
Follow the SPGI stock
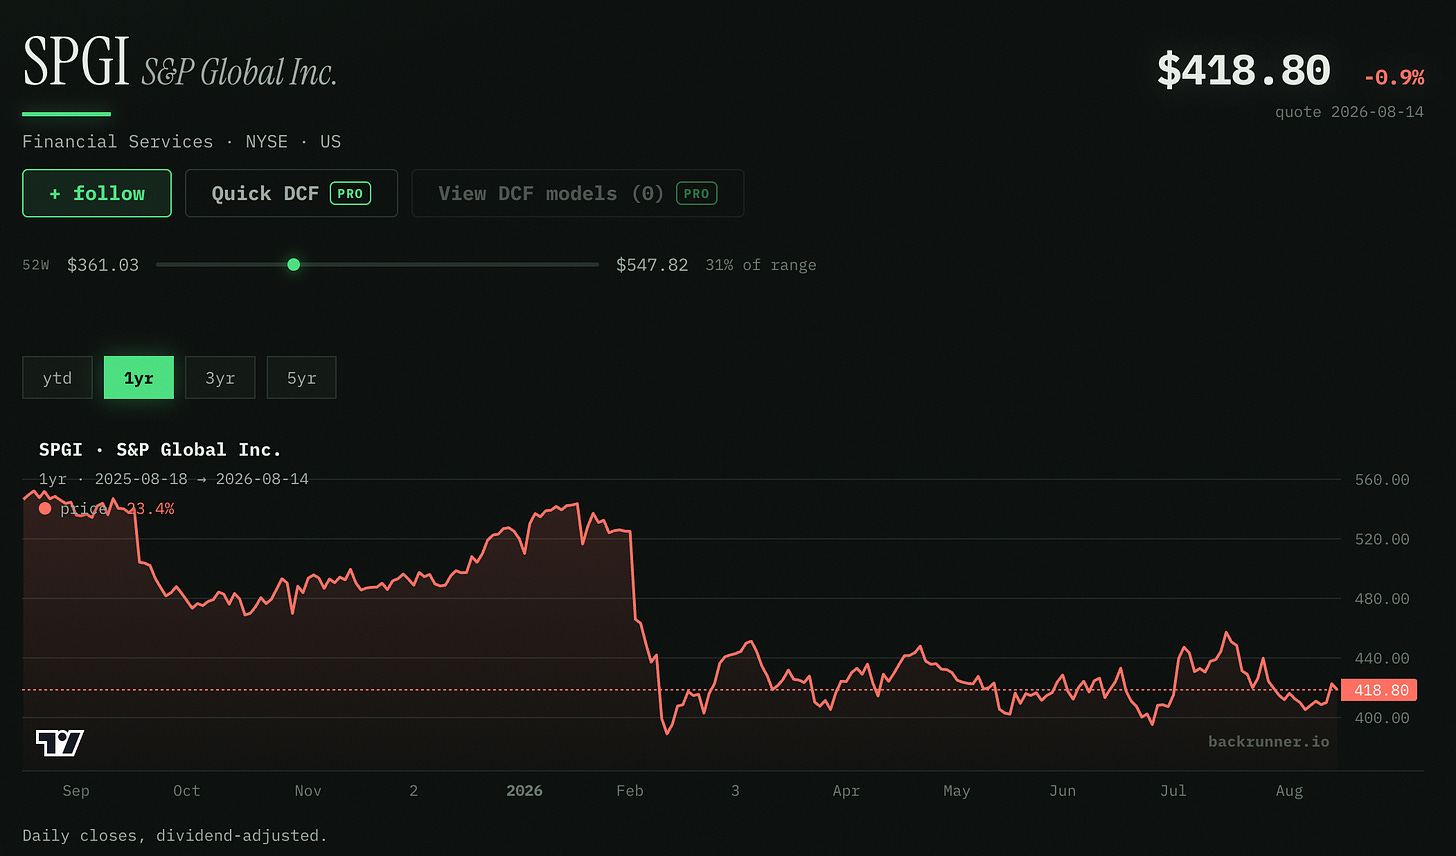click(97, 193)
